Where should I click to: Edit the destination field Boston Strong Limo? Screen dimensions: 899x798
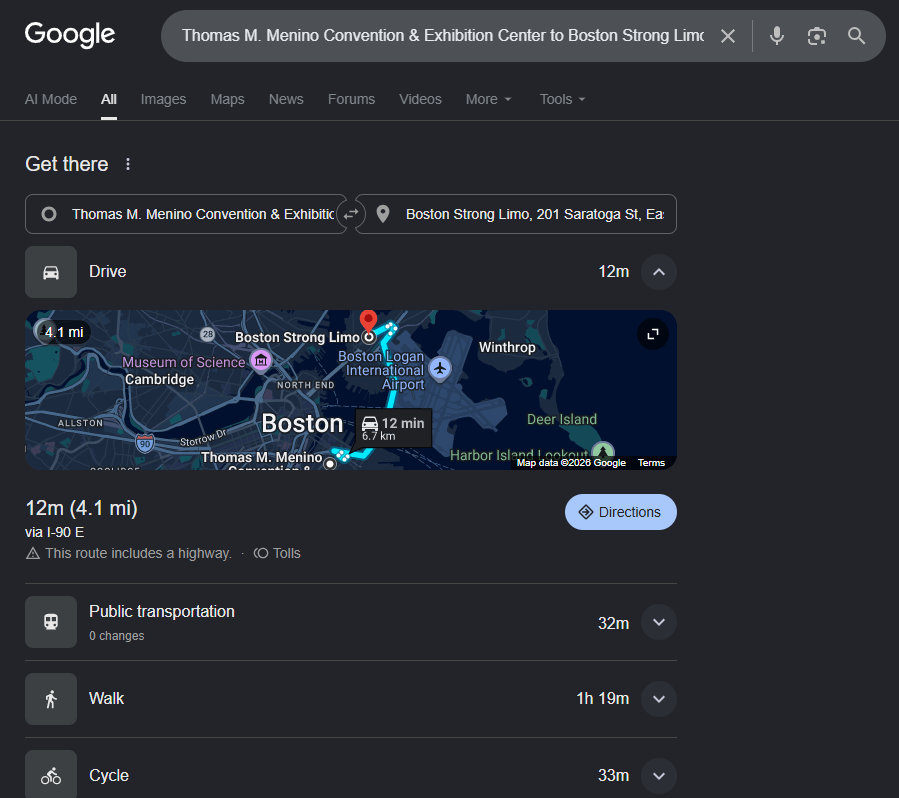pos(516,214)
